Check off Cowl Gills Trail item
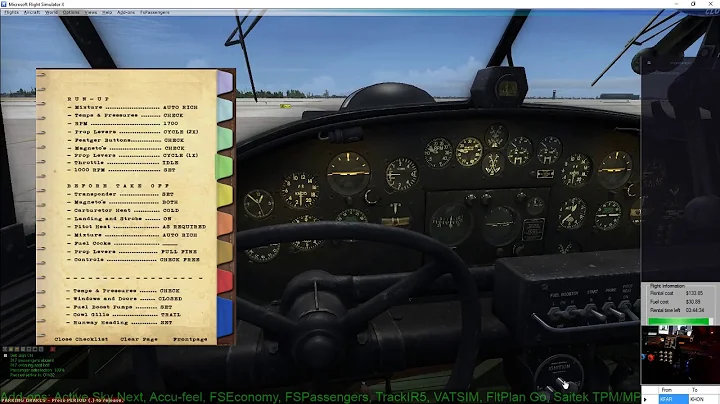The image size is (720, 404). (124, 314)
